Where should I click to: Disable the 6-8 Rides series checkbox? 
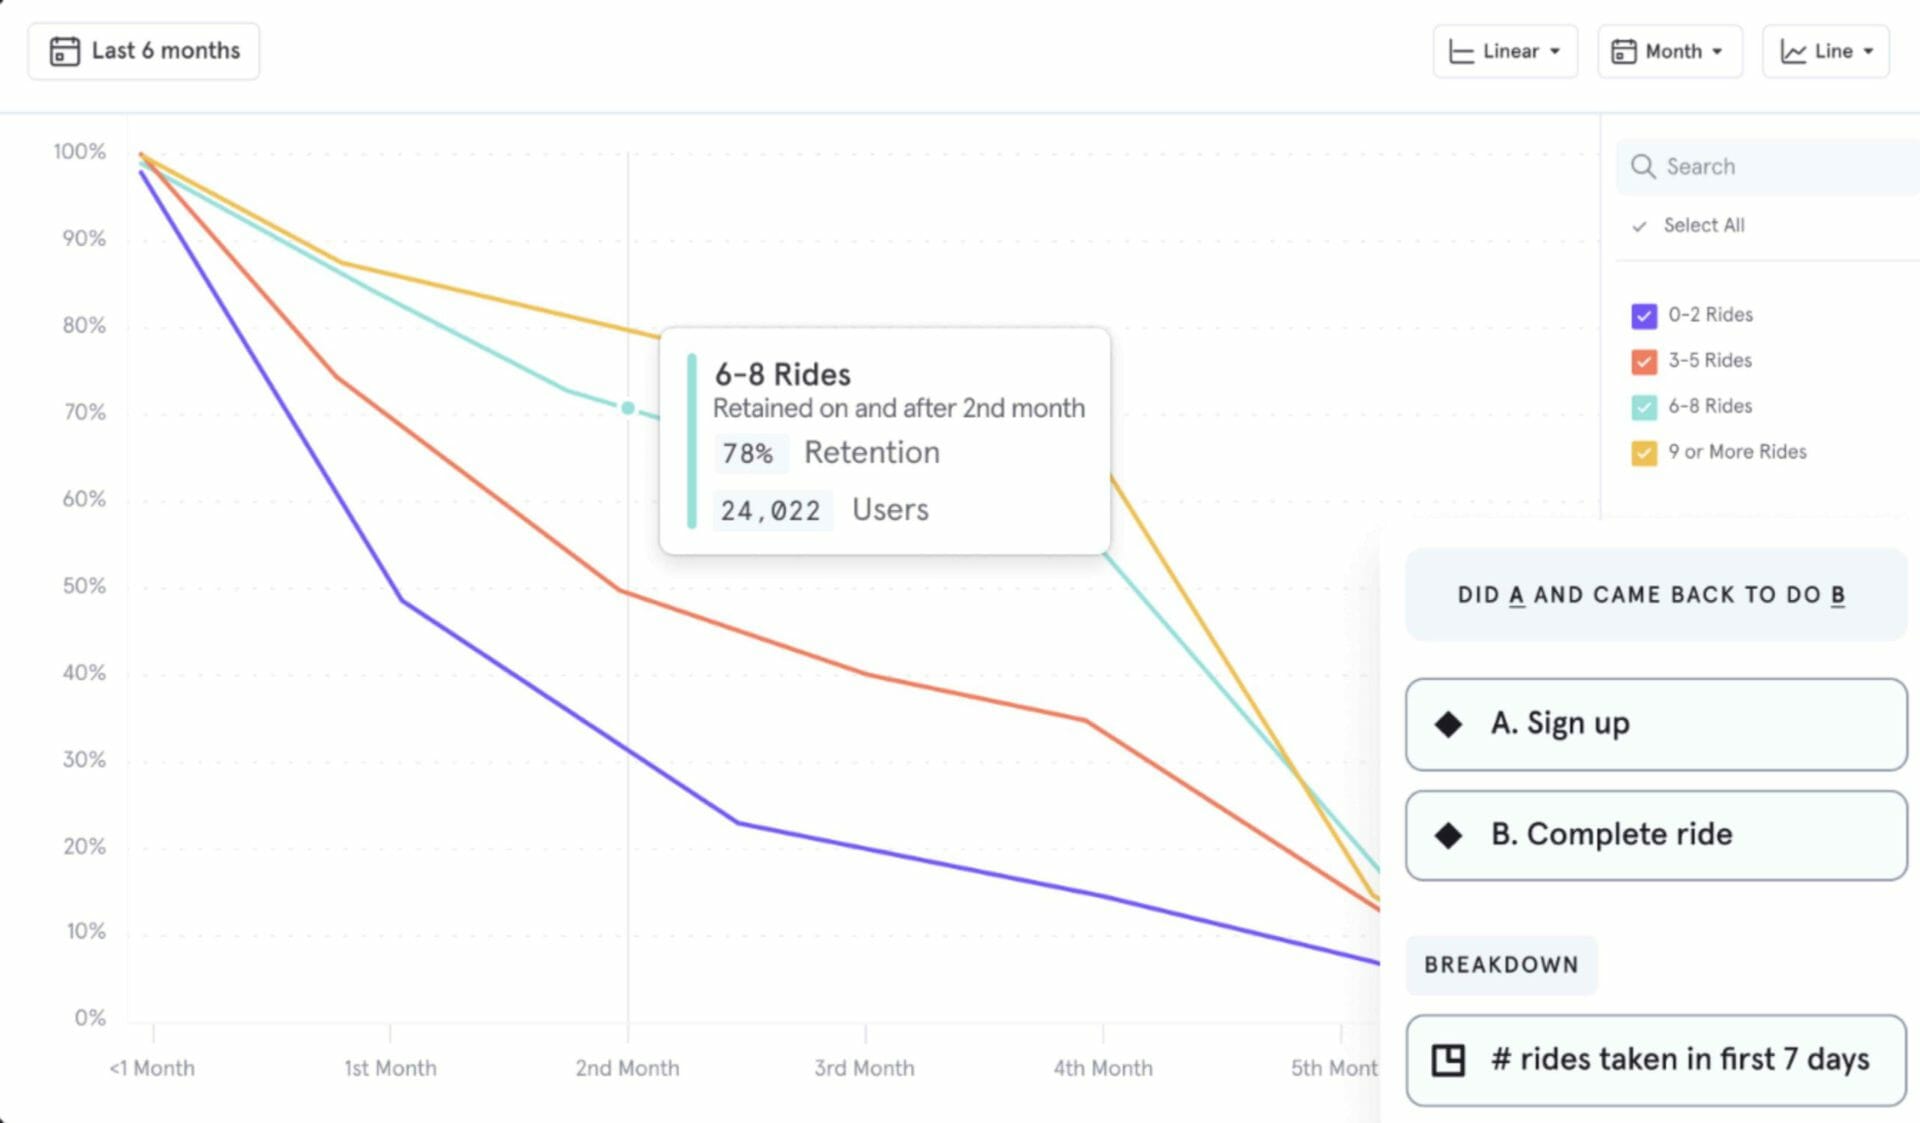pos(1644,407)
